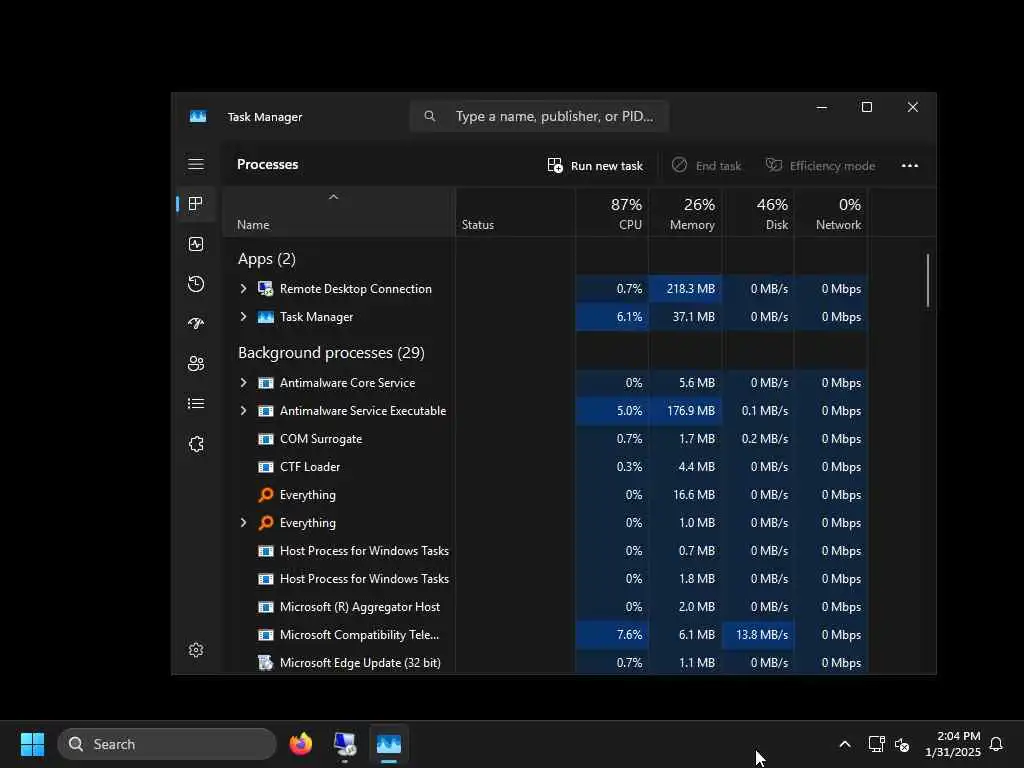Select the first Everything process without expander
The image size is (1024, 768).
(545, 495)
